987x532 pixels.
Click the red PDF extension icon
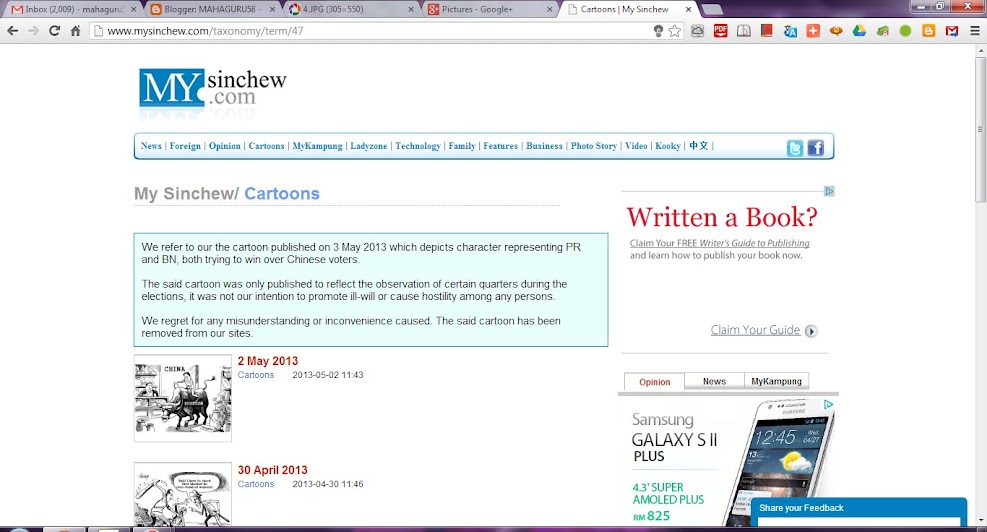click(x=721, y=31)
